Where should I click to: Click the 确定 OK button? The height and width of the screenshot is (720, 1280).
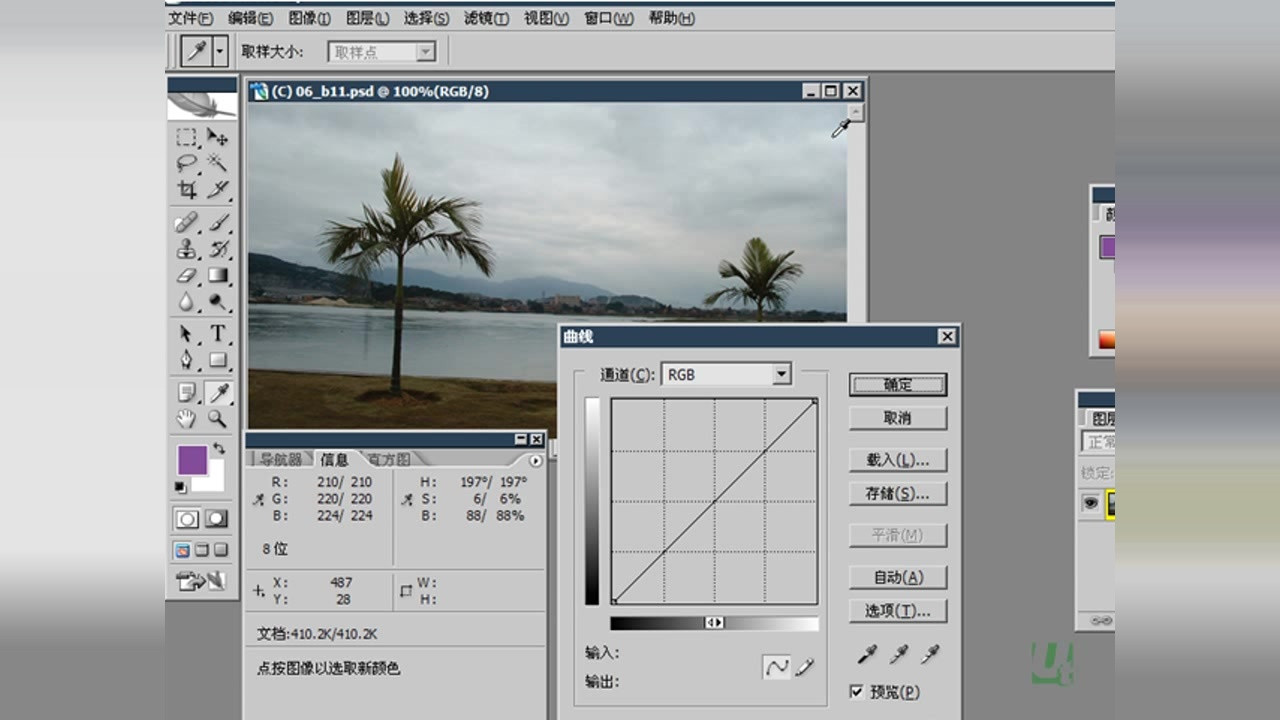(x=897, y=385)
